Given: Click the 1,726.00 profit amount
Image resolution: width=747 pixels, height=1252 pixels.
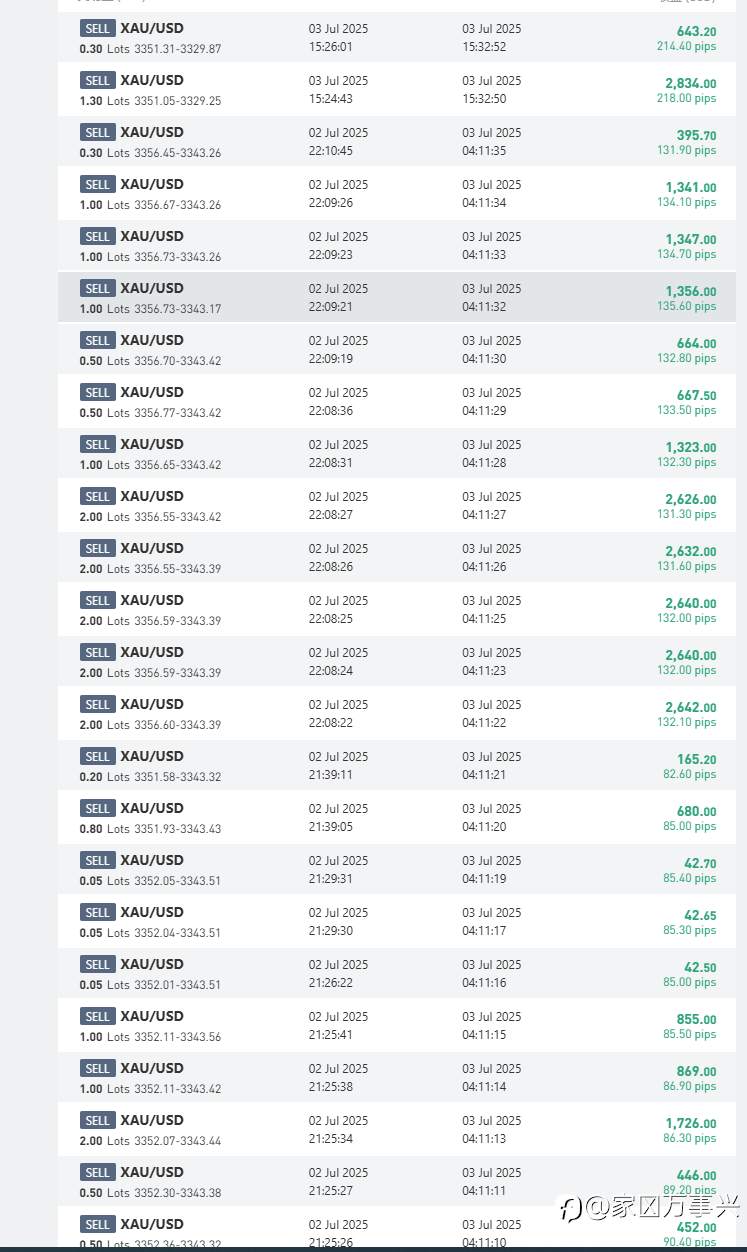Looking at the screenshot, I should point(690,1123).
